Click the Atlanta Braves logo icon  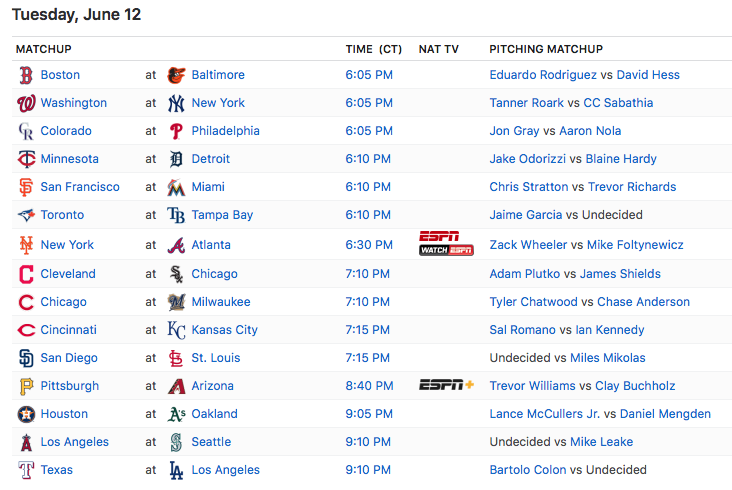click(x=177, y=245)
